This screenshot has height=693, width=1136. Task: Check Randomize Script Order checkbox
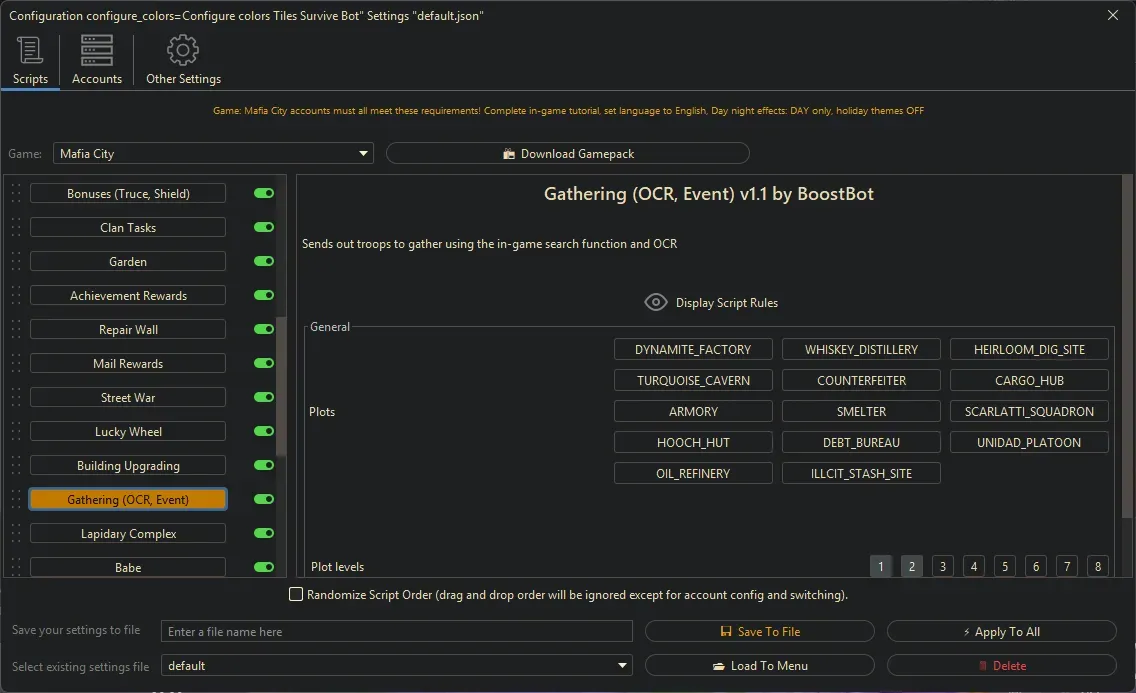296,595
